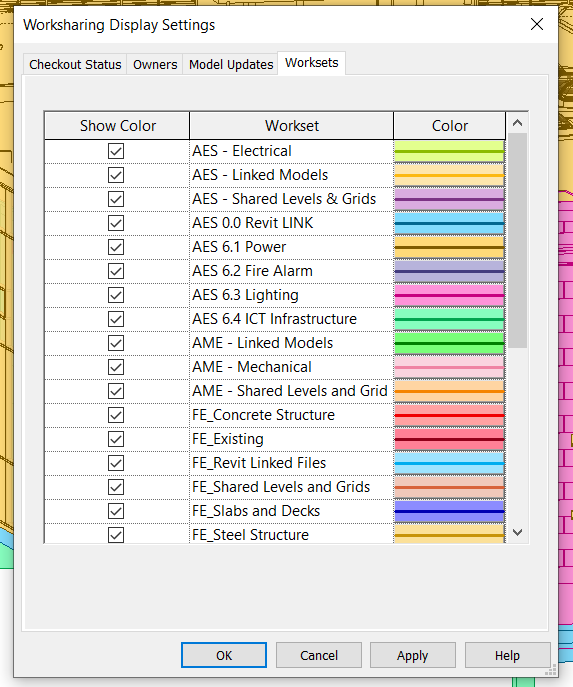573x687 pixels.
Task: Edit FE_Shared Levels and Grids color swatch
Action: click(449, 487)
